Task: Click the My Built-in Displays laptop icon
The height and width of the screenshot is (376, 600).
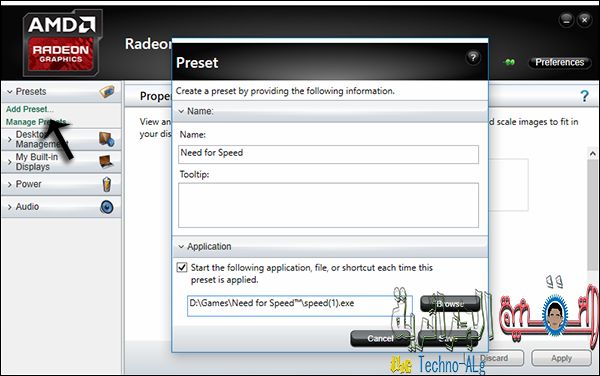Action: pyautogui.click(x=106, y=162)
